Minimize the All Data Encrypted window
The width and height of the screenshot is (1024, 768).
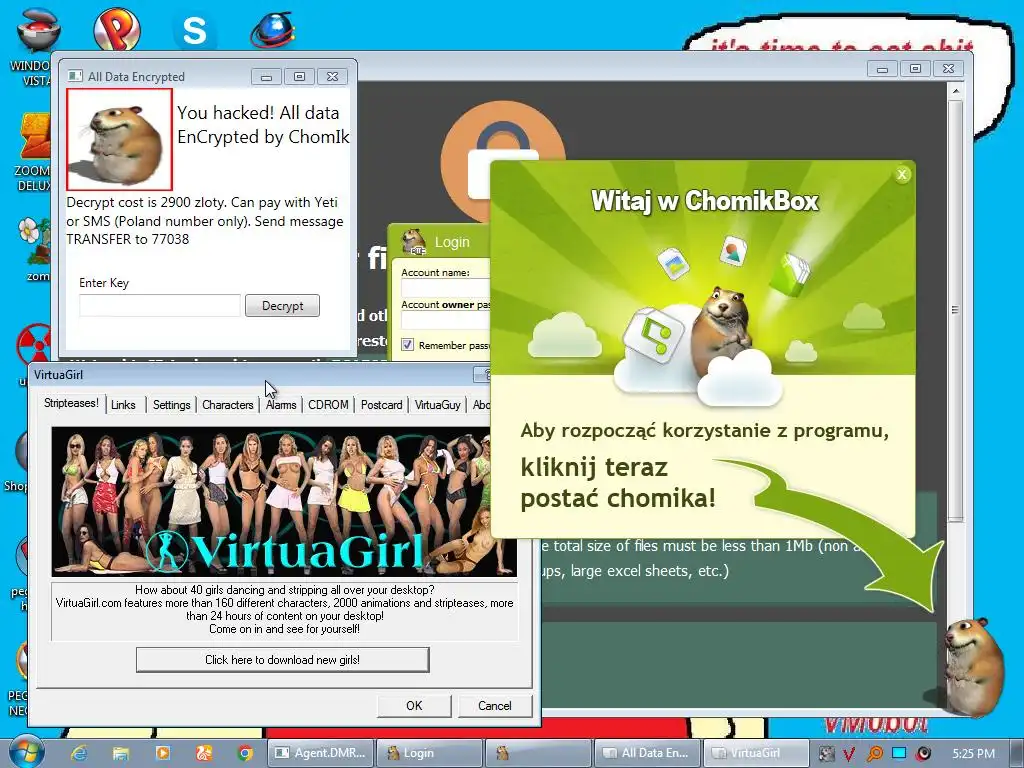[x=266, y=76]
